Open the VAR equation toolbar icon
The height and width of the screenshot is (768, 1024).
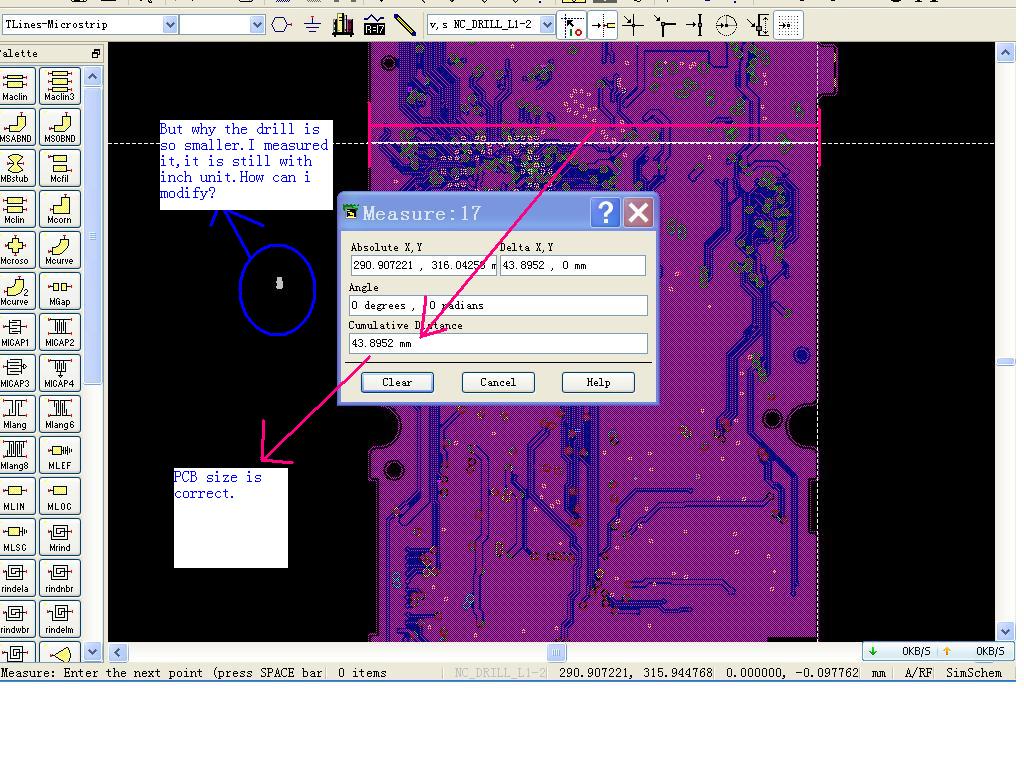pos(374,25)
